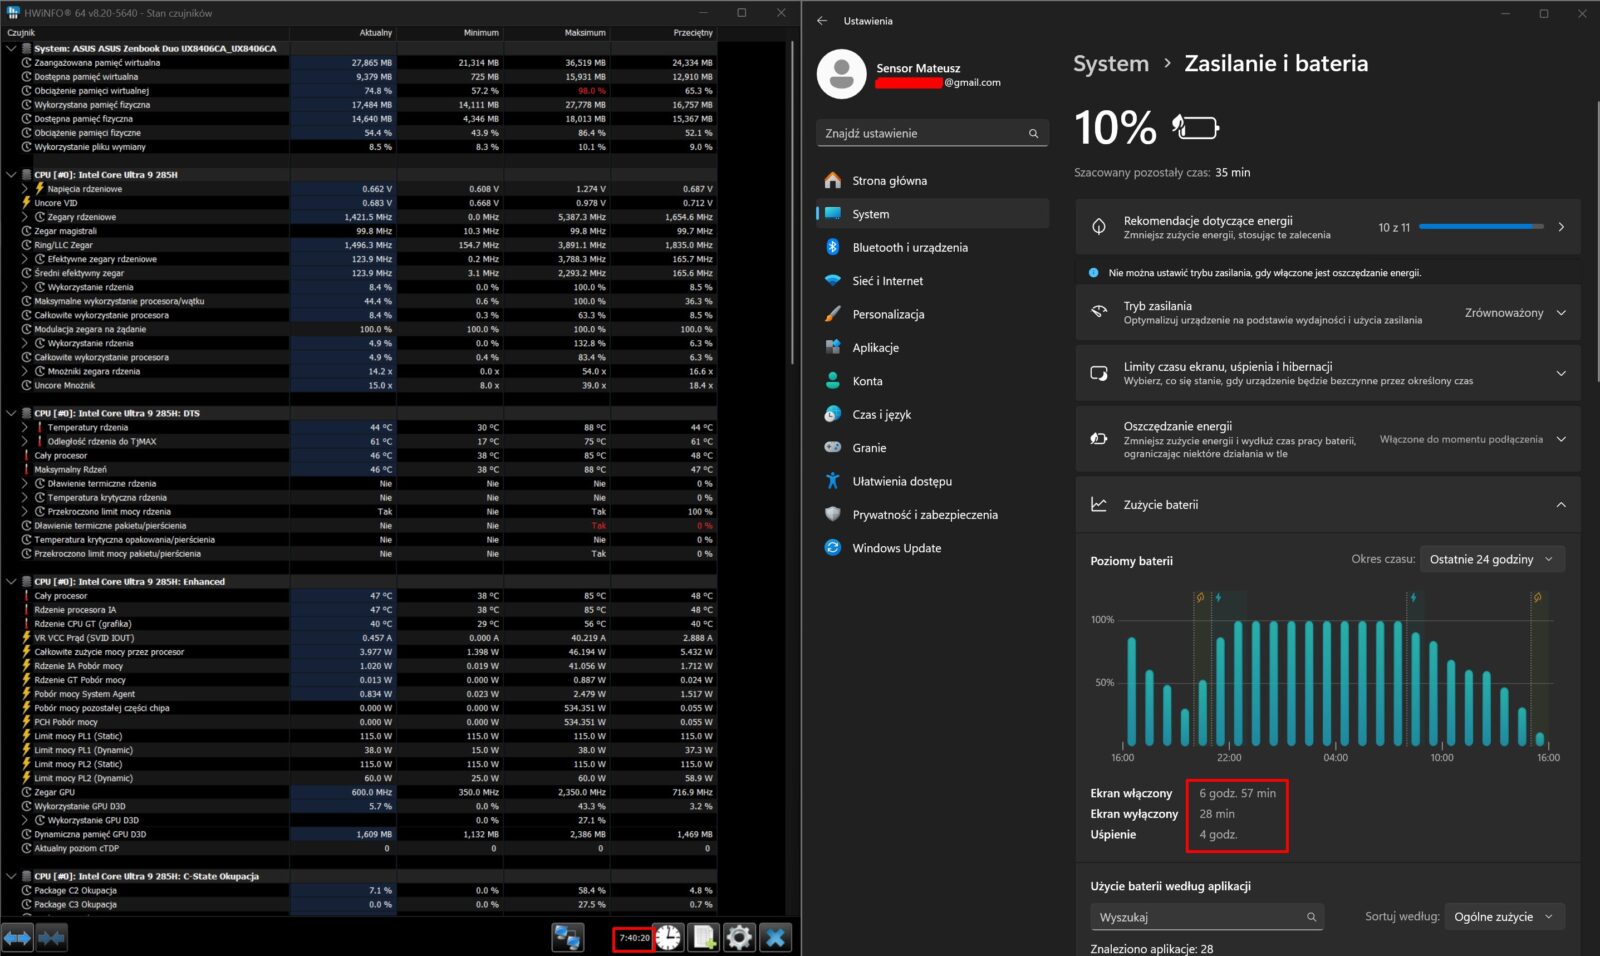Start logging with the document plus icon
Image resolution: width=1600 pixels, height=956 pixels.
coord(704,937)
